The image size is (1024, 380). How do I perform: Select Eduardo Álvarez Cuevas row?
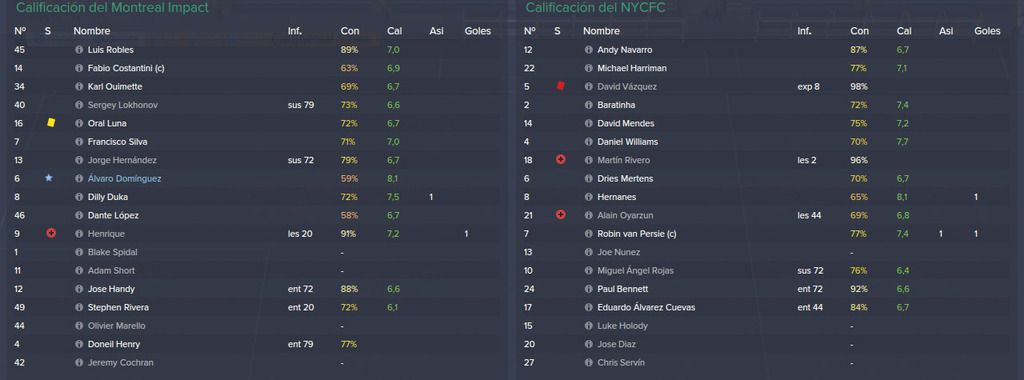[x=768, y=307]
